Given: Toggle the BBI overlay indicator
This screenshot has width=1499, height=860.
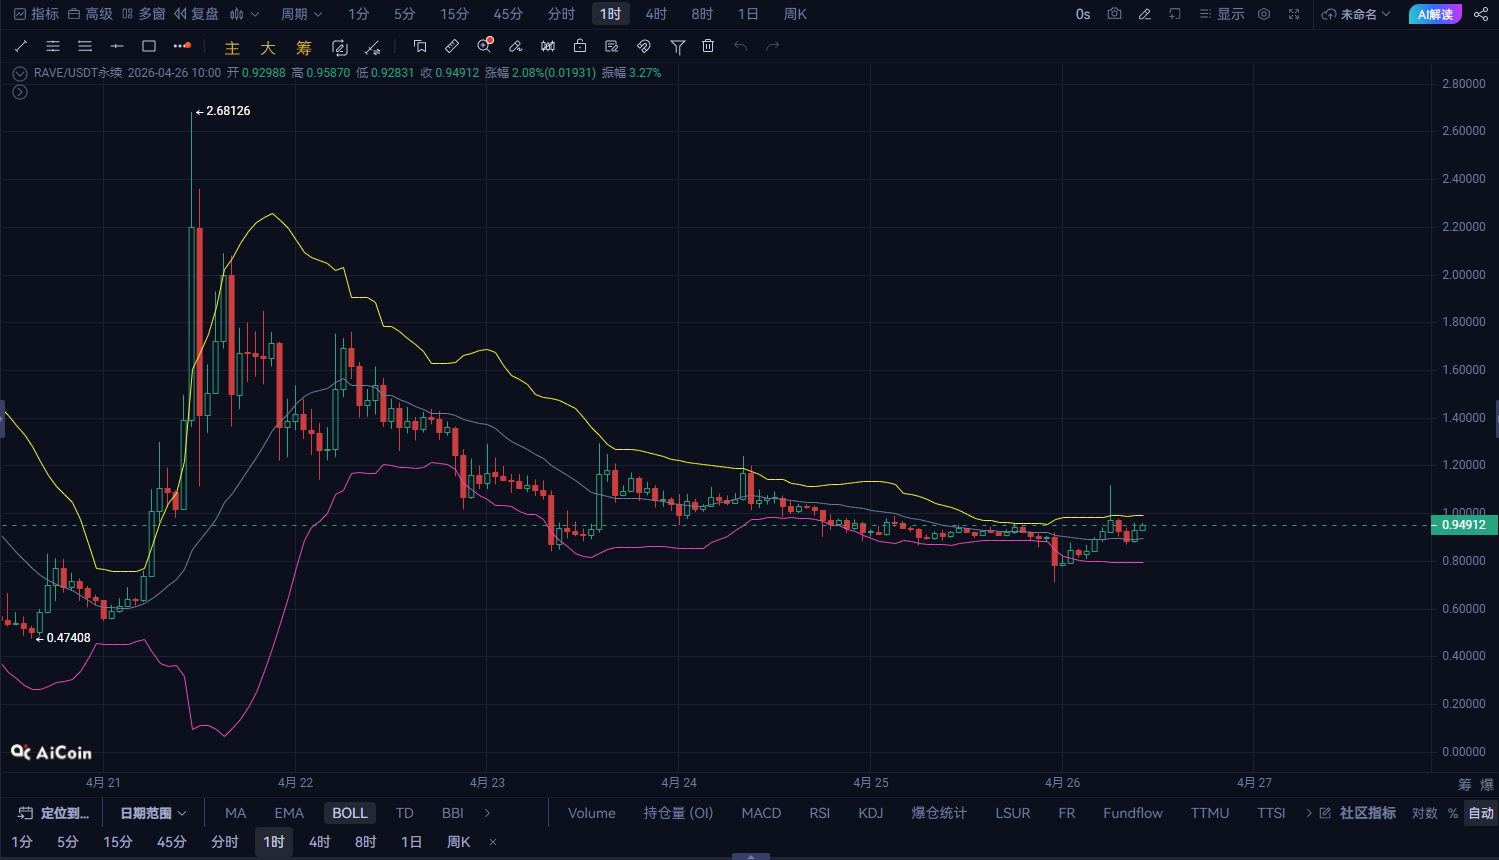Looking at the screenshot, I should pyautogui.click(x=453, y=813).
